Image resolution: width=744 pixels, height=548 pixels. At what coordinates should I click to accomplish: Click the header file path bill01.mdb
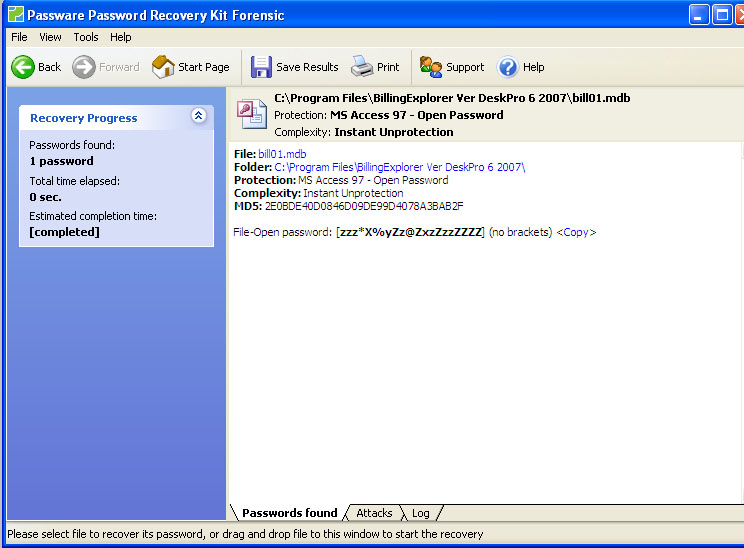[452, 98]
